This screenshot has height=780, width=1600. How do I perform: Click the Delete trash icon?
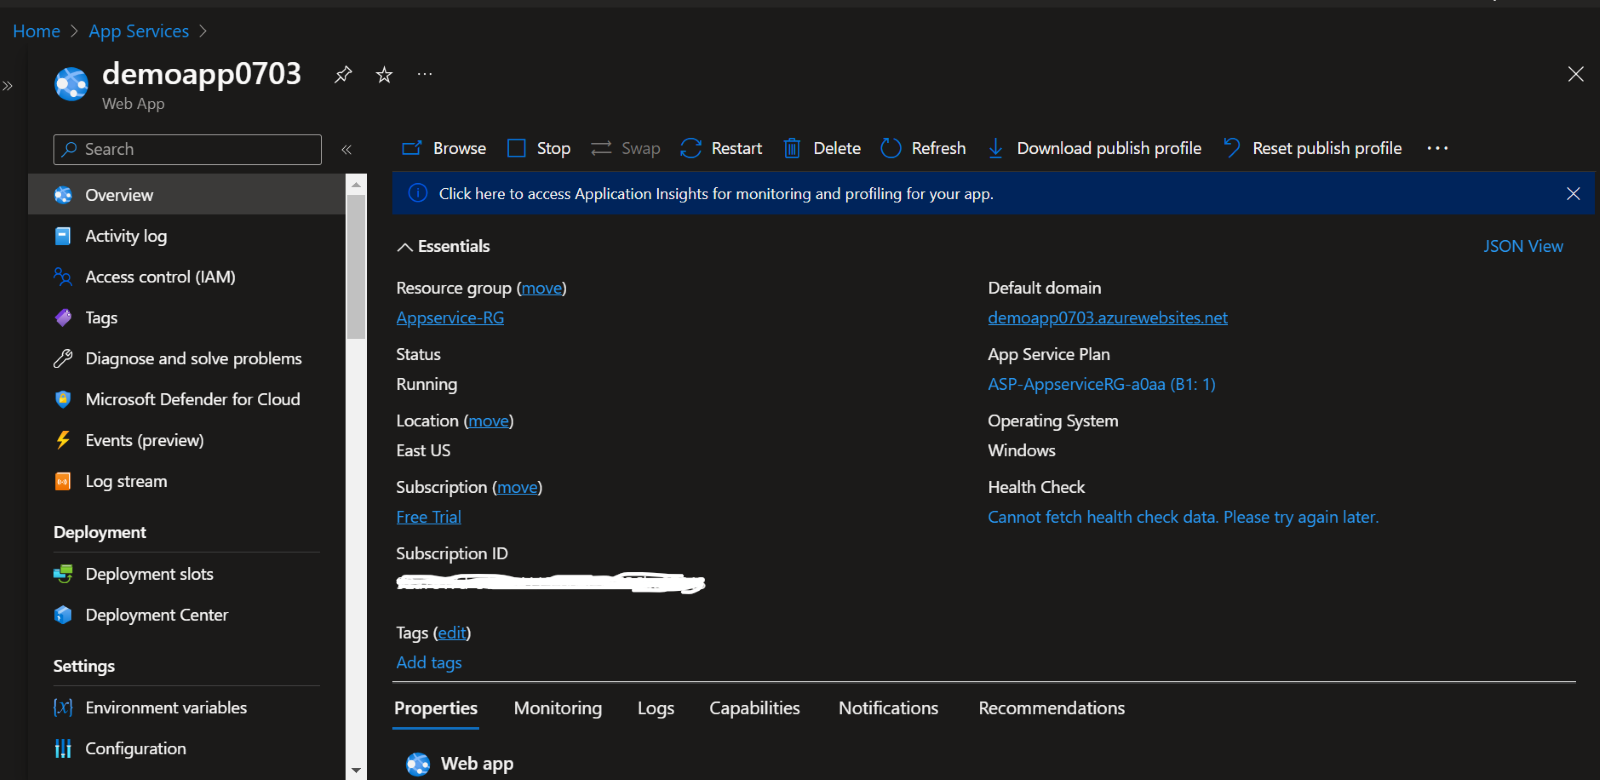coord(792,148)
